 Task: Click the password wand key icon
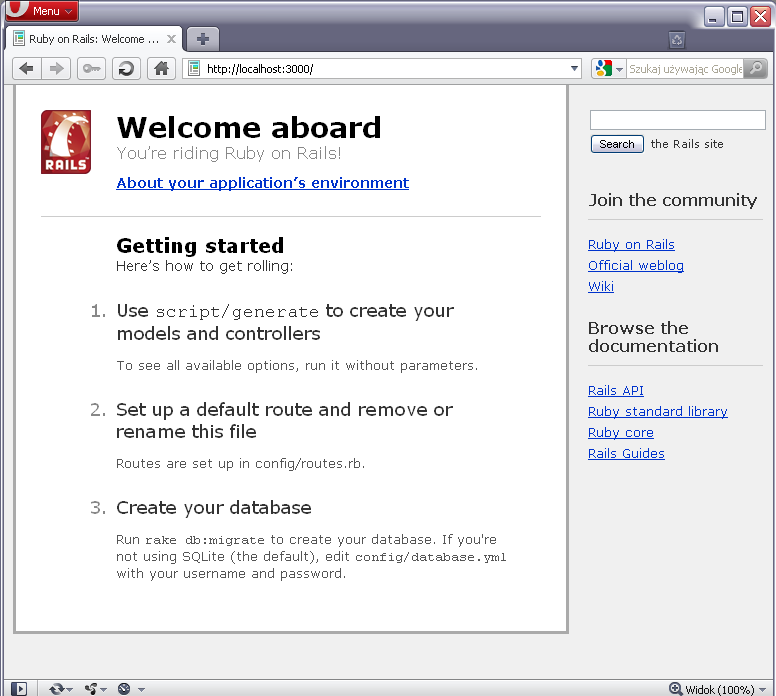[92, 68]
